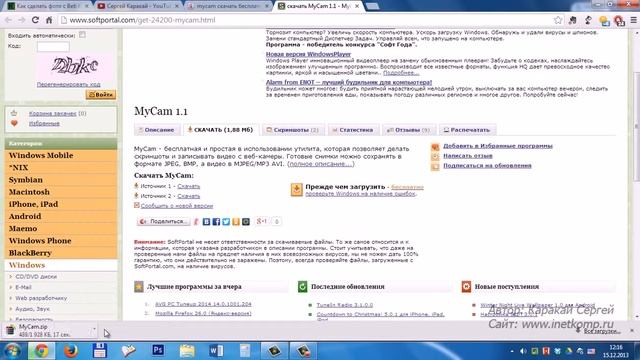Open the Статистика tab

point(353,130)
